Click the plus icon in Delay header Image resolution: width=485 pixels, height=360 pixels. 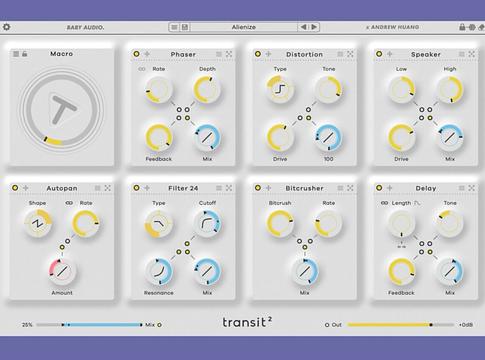click(390, 188)
